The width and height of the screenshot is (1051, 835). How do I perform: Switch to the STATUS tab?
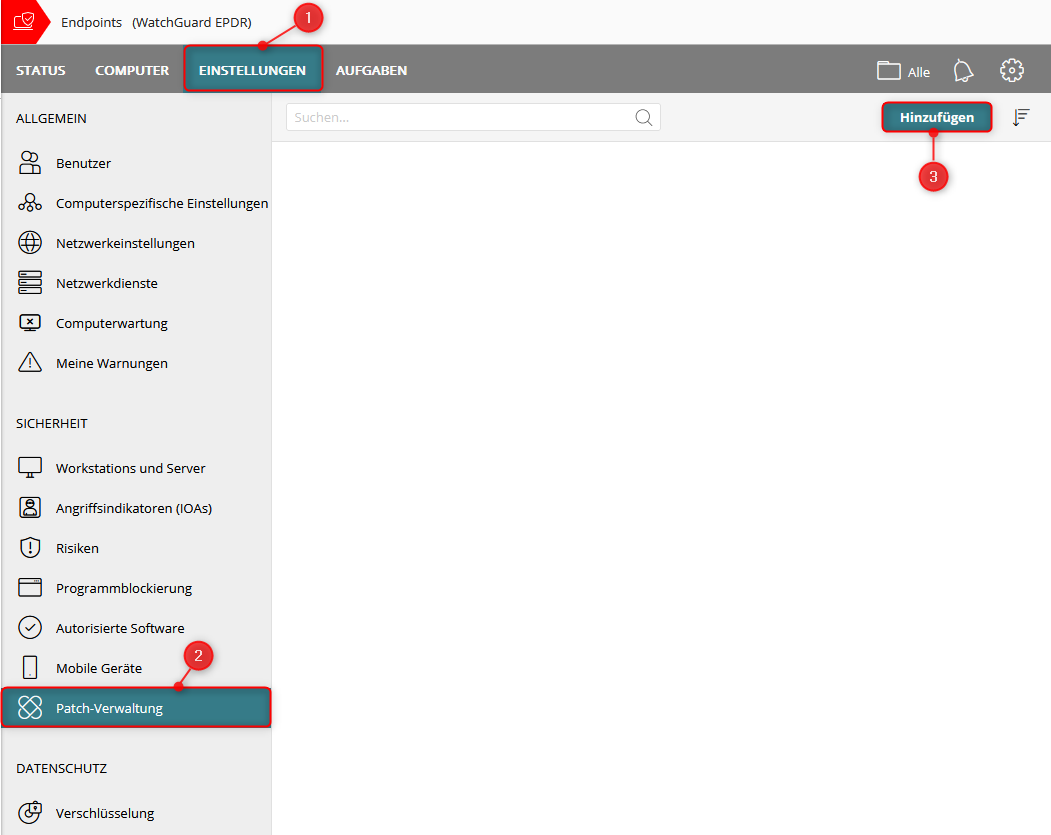(x=41, y=71)
